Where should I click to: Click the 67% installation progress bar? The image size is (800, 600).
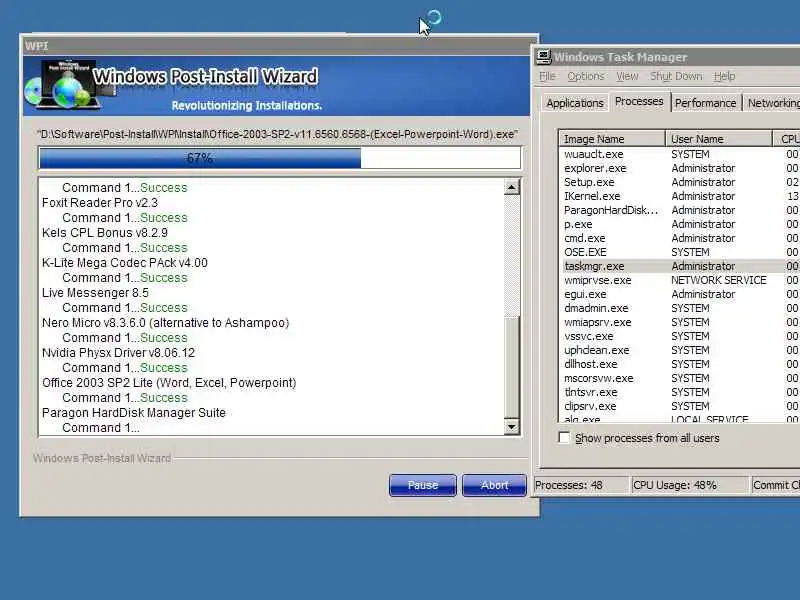(x=280, y=158)
